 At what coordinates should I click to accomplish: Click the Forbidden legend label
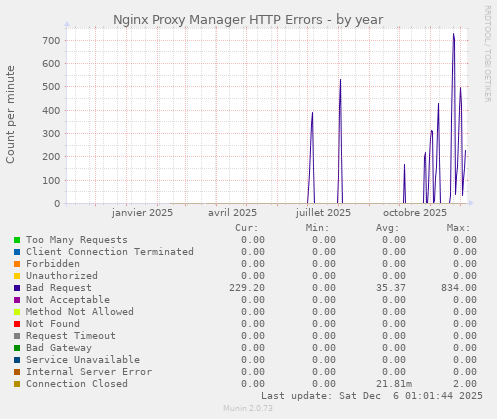[53, 264]
